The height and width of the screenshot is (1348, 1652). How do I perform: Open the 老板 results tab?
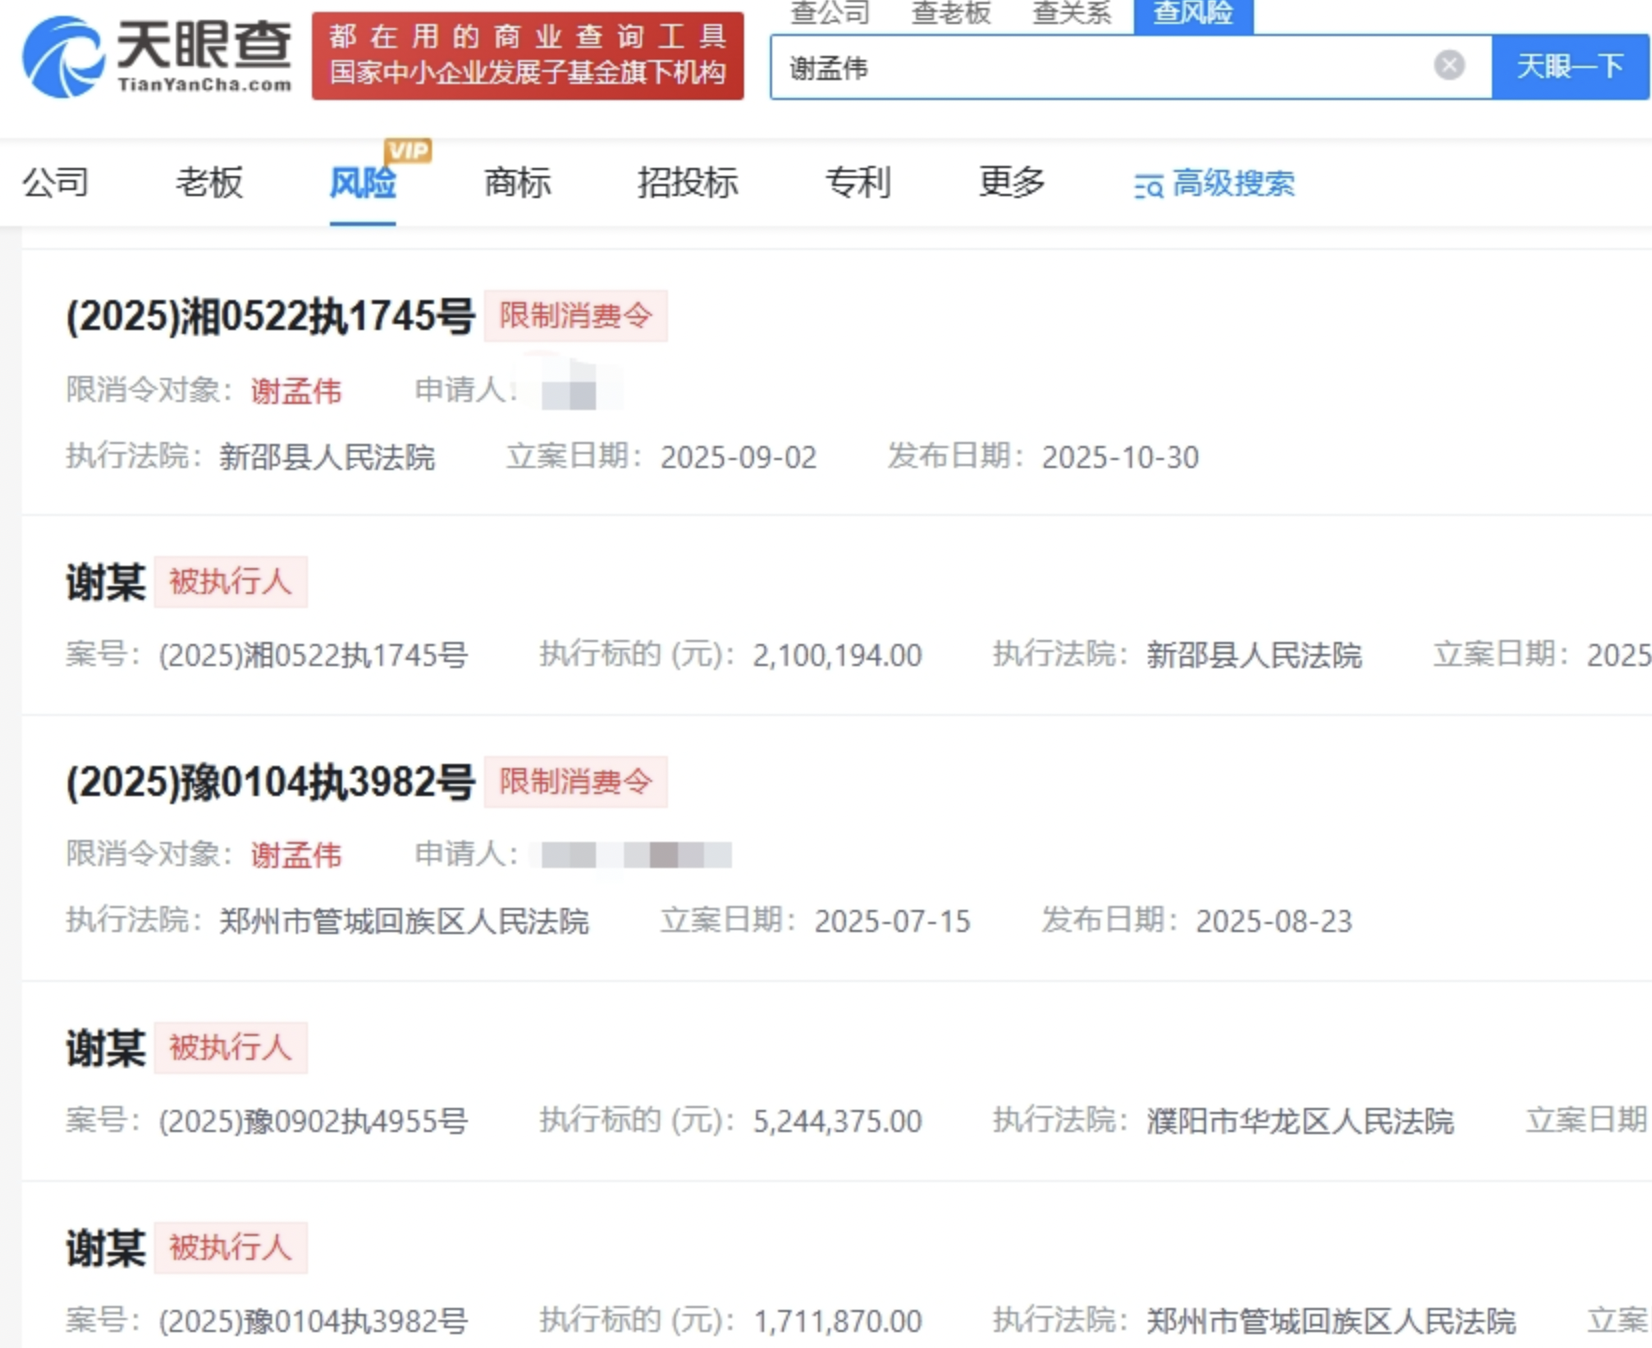209,183
